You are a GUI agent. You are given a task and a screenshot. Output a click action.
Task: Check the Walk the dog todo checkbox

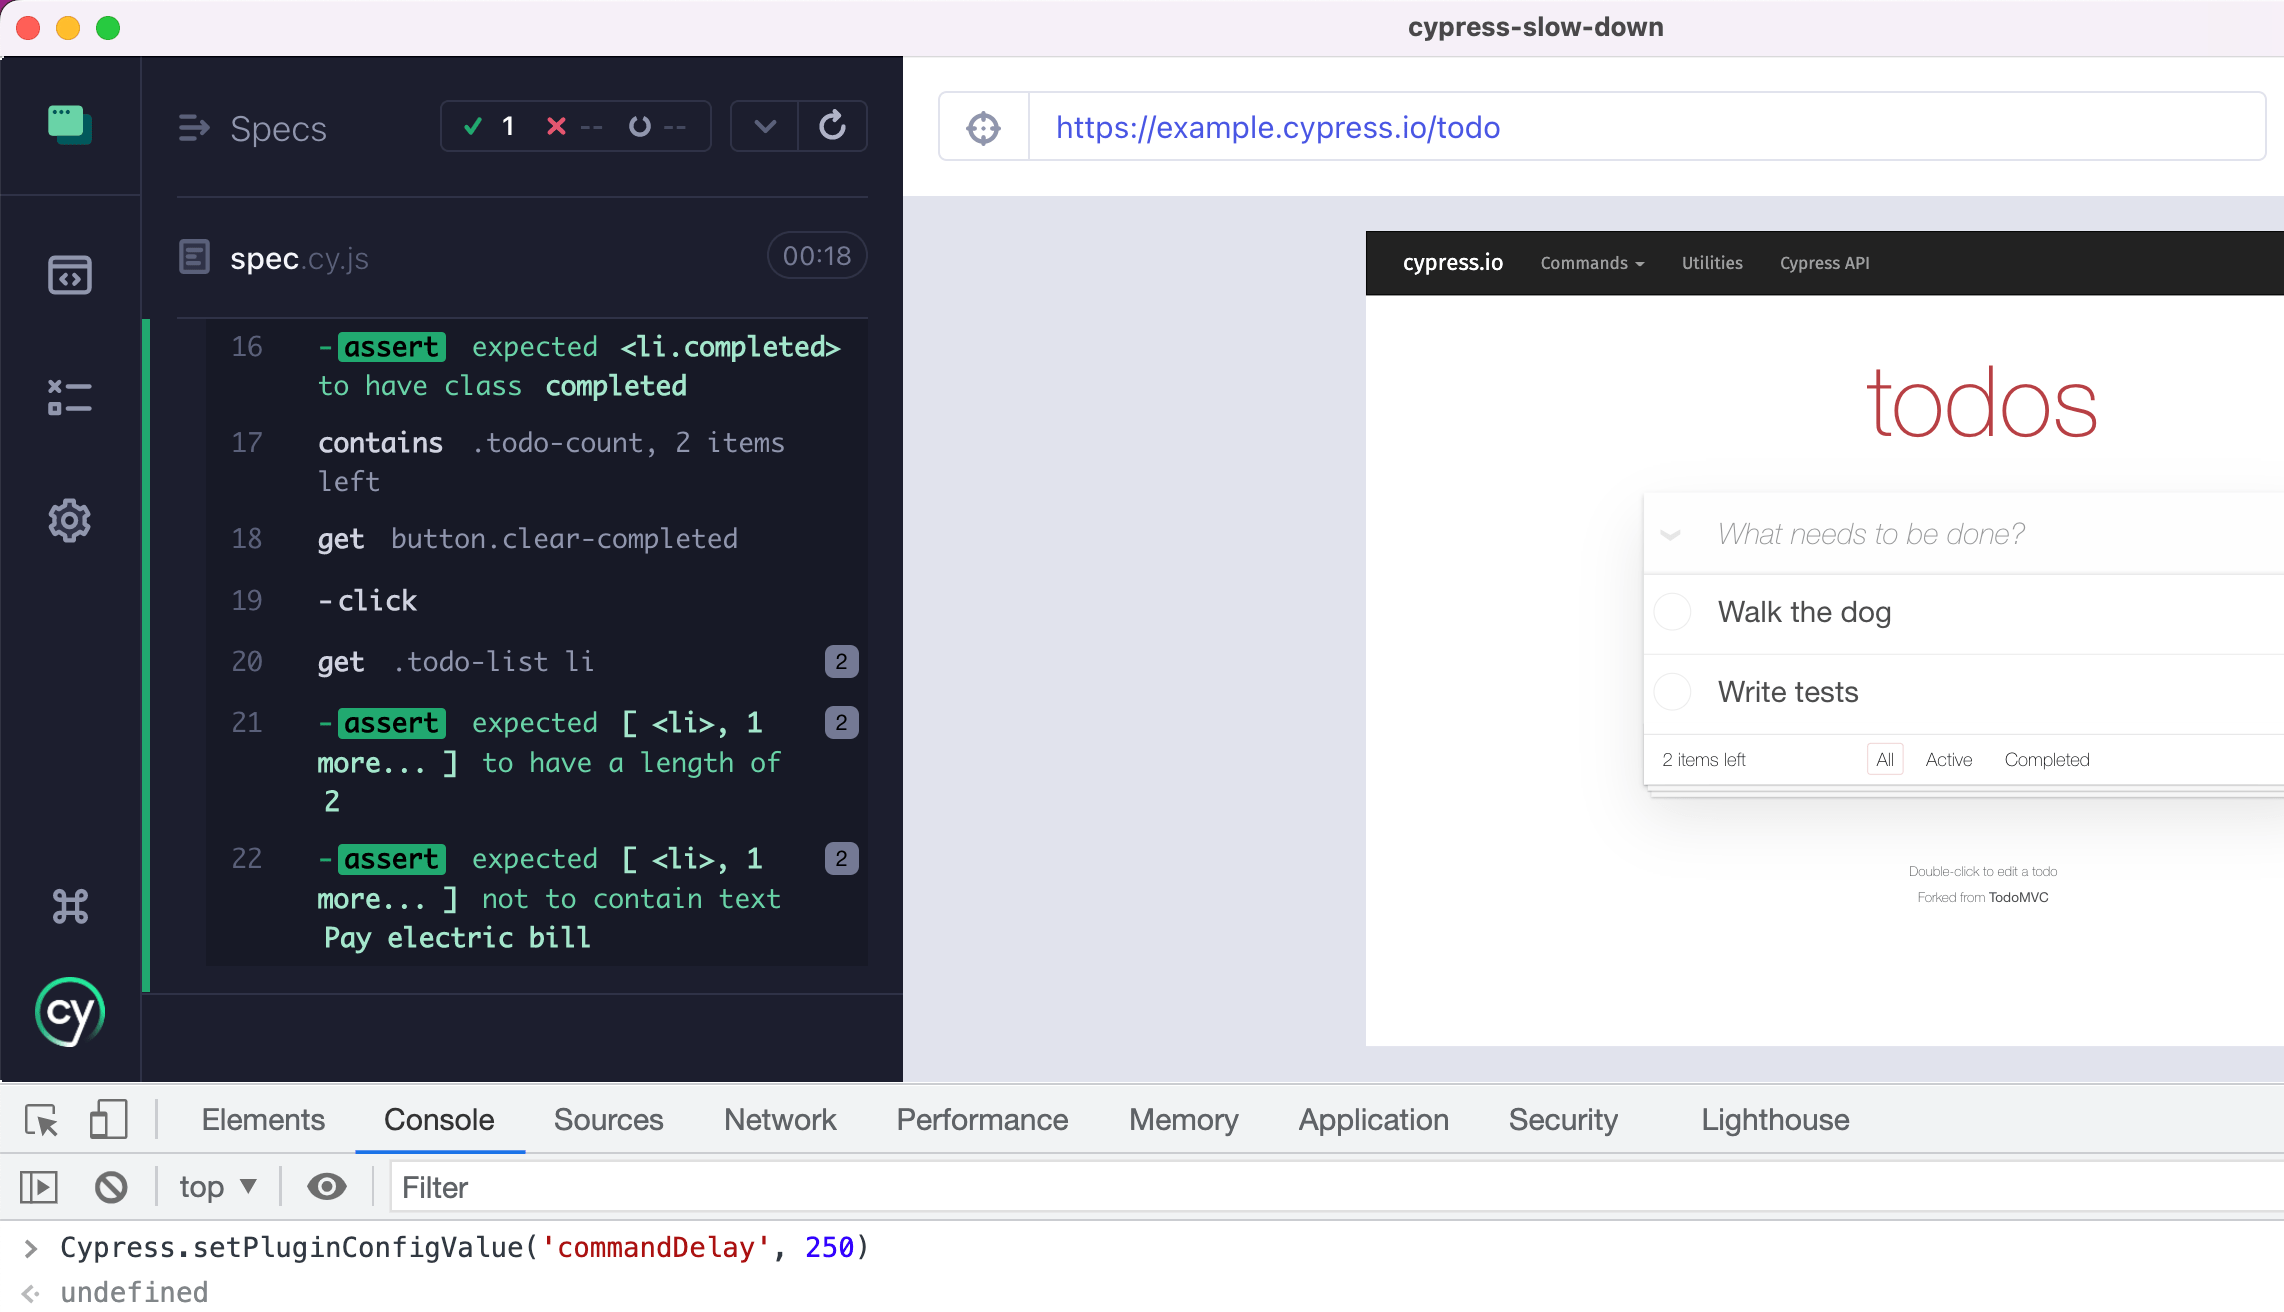(1672, 612)
